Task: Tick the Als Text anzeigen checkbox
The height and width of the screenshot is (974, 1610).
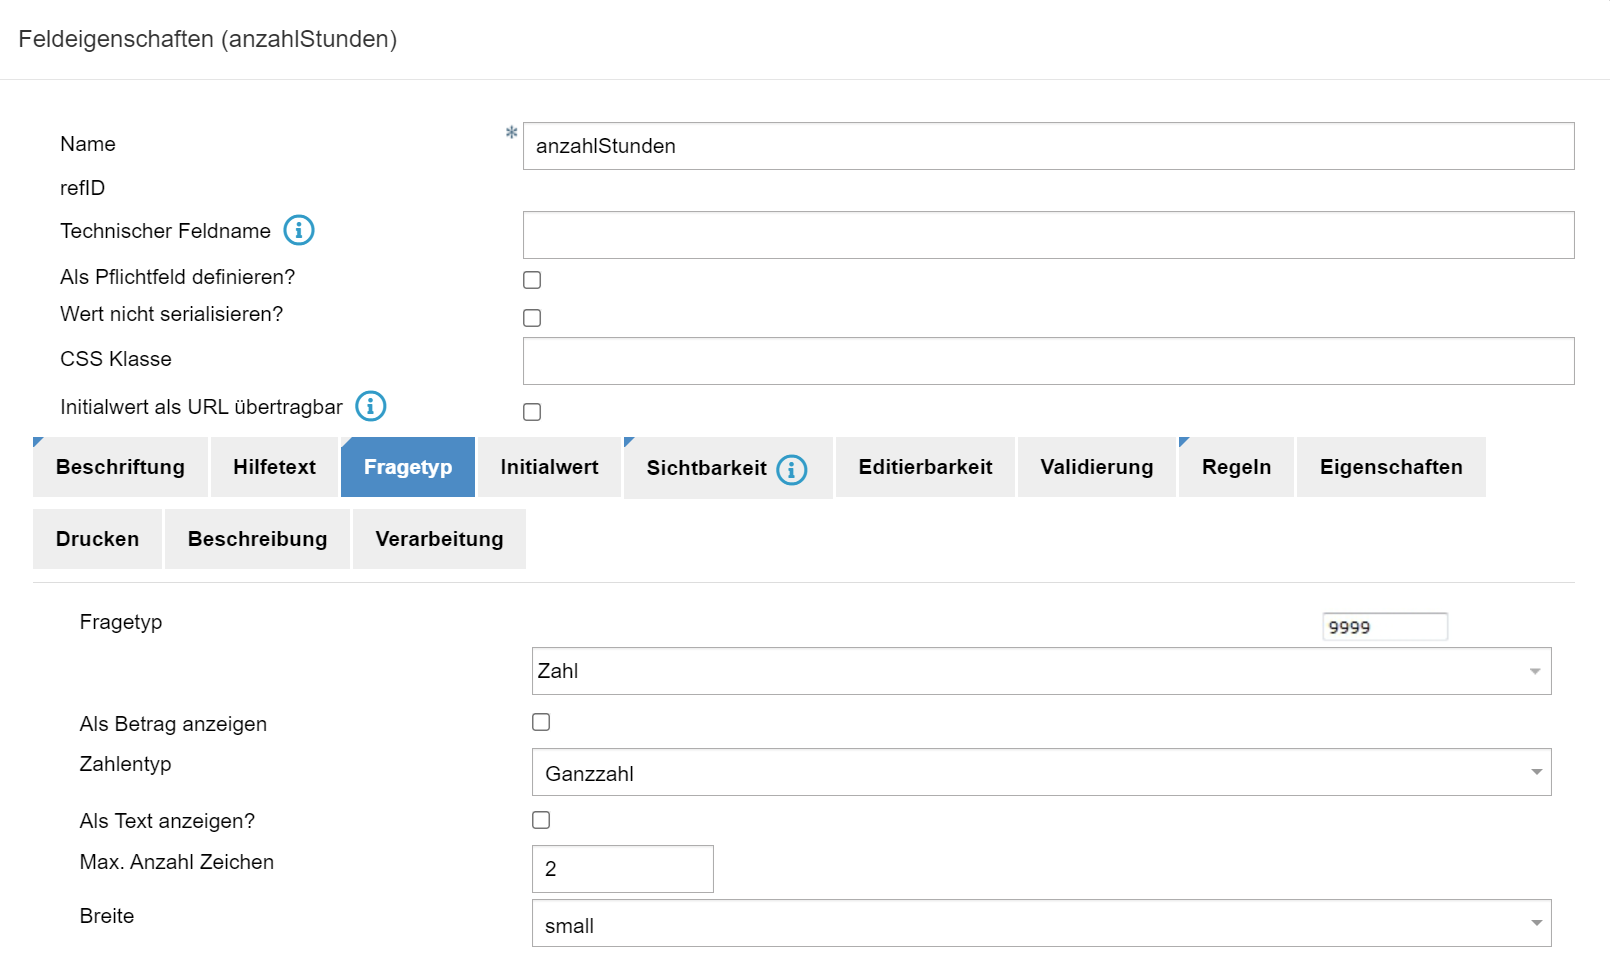Action: (541, 820)
